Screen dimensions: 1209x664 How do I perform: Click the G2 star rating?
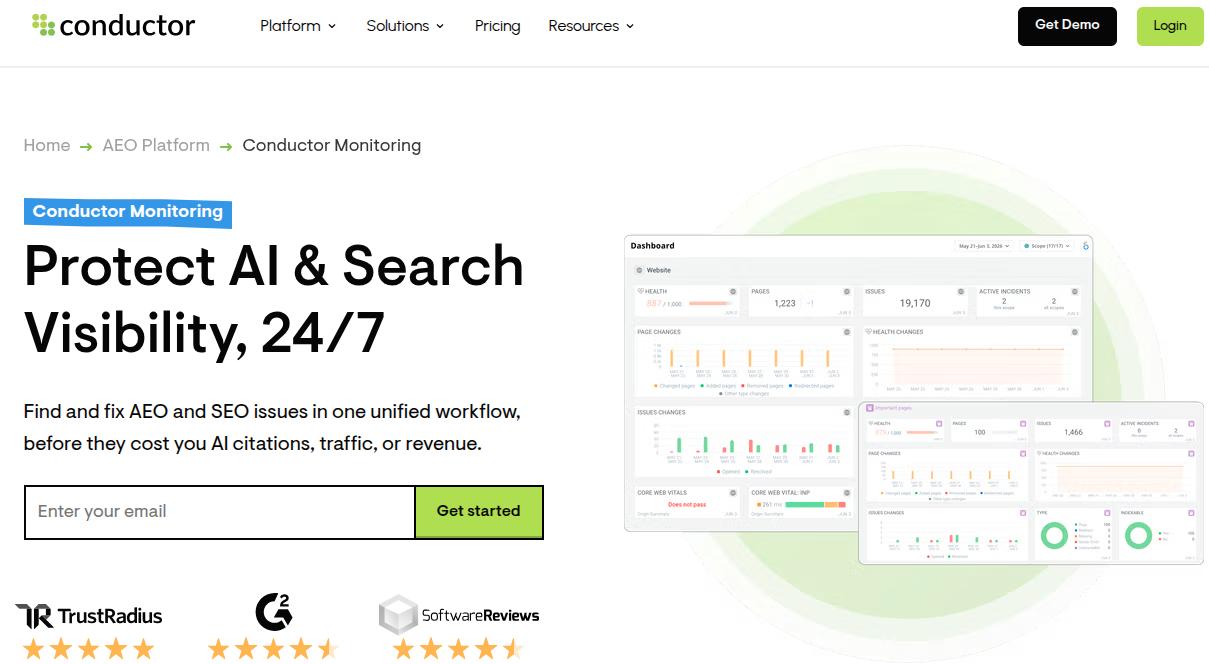[273, 649]
